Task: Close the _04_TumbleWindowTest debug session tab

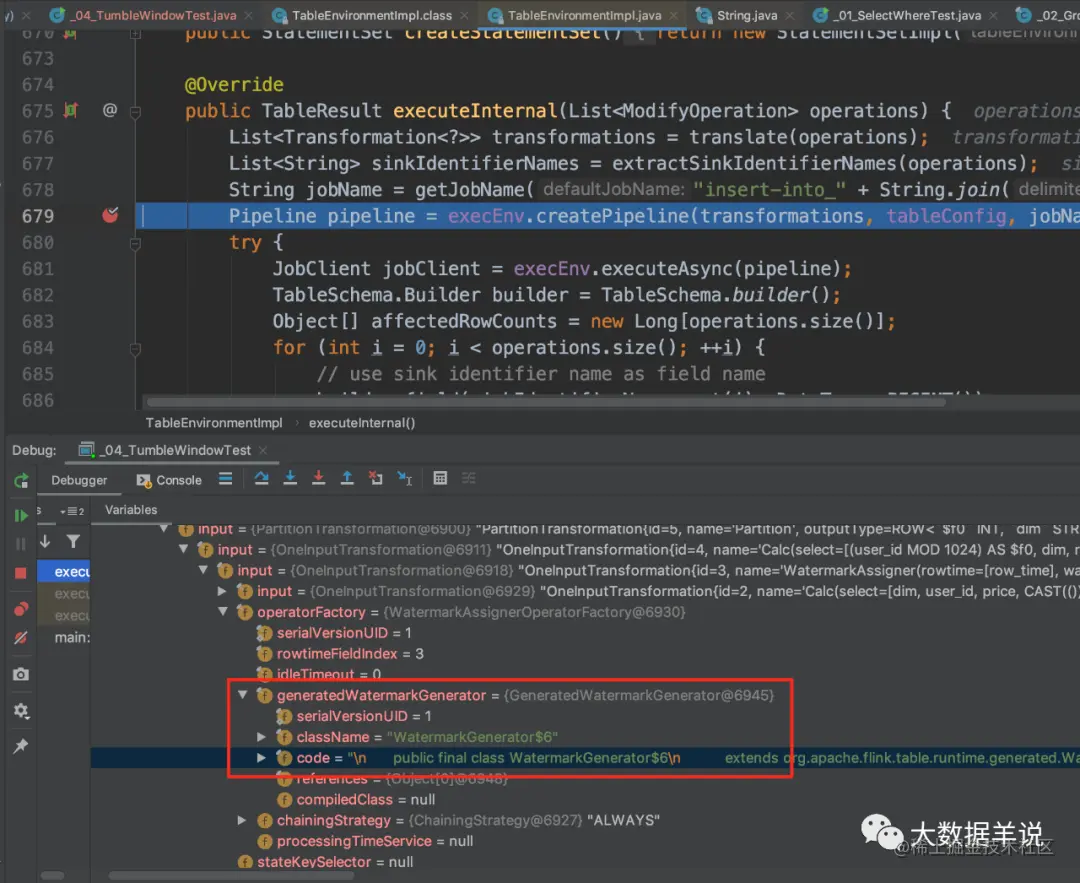Action: (262, 450)
